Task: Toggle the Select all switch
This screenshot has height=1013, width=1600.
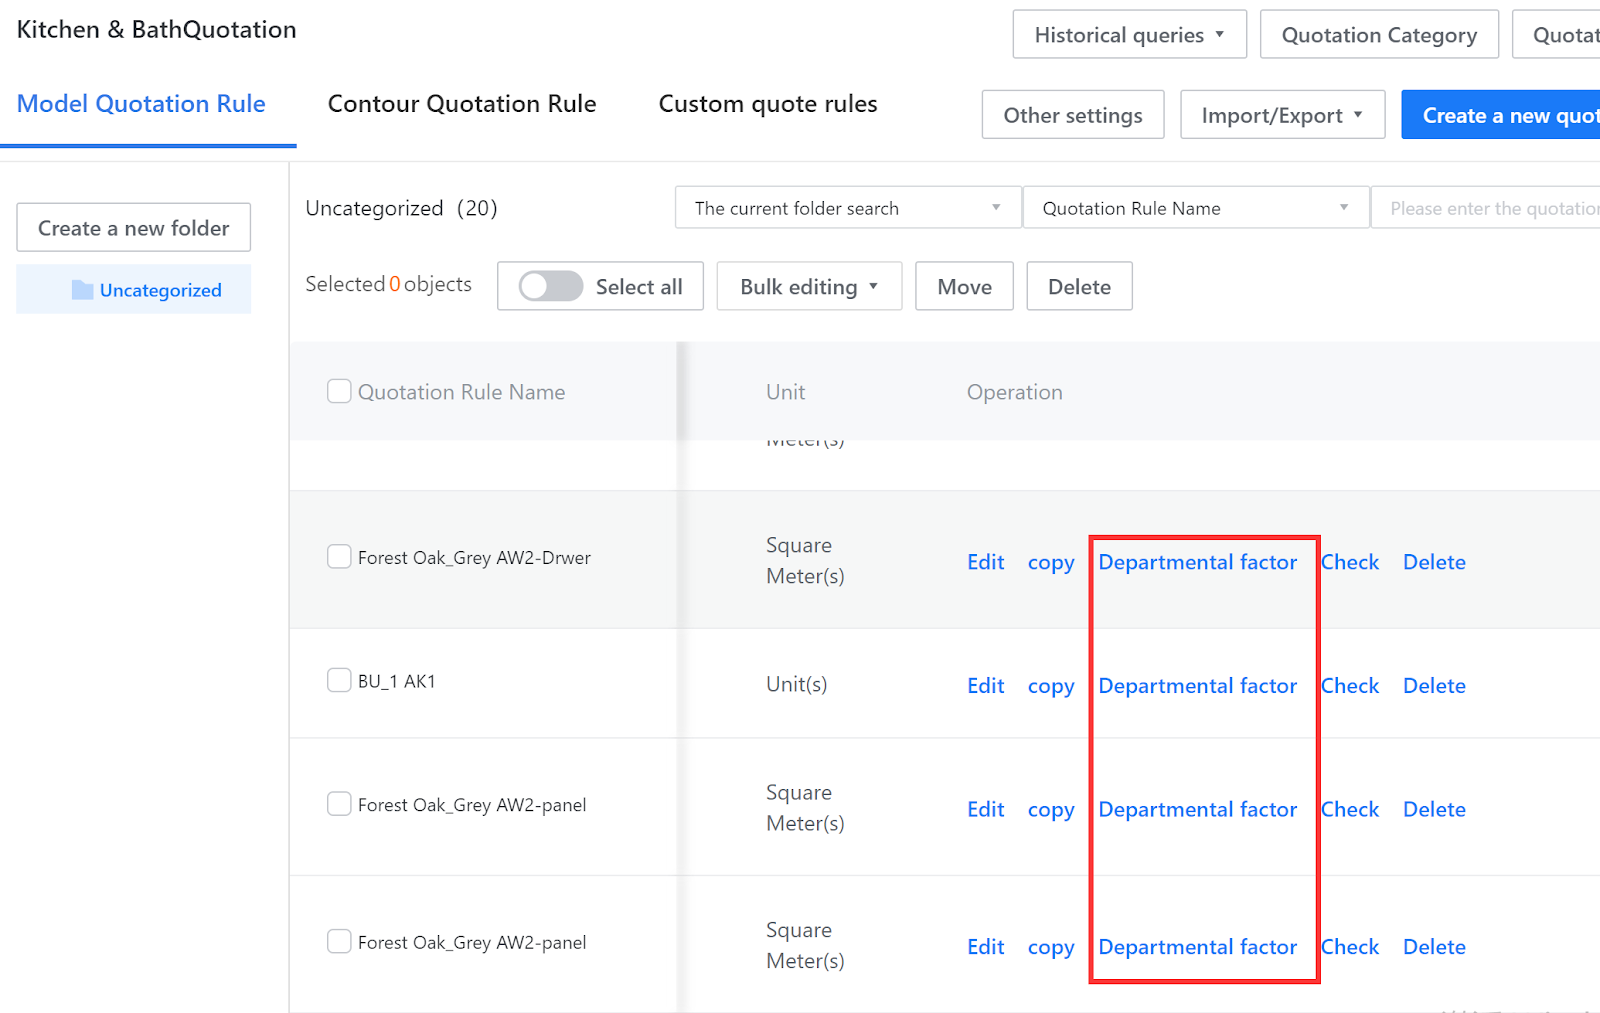Action: coord(550,287)
